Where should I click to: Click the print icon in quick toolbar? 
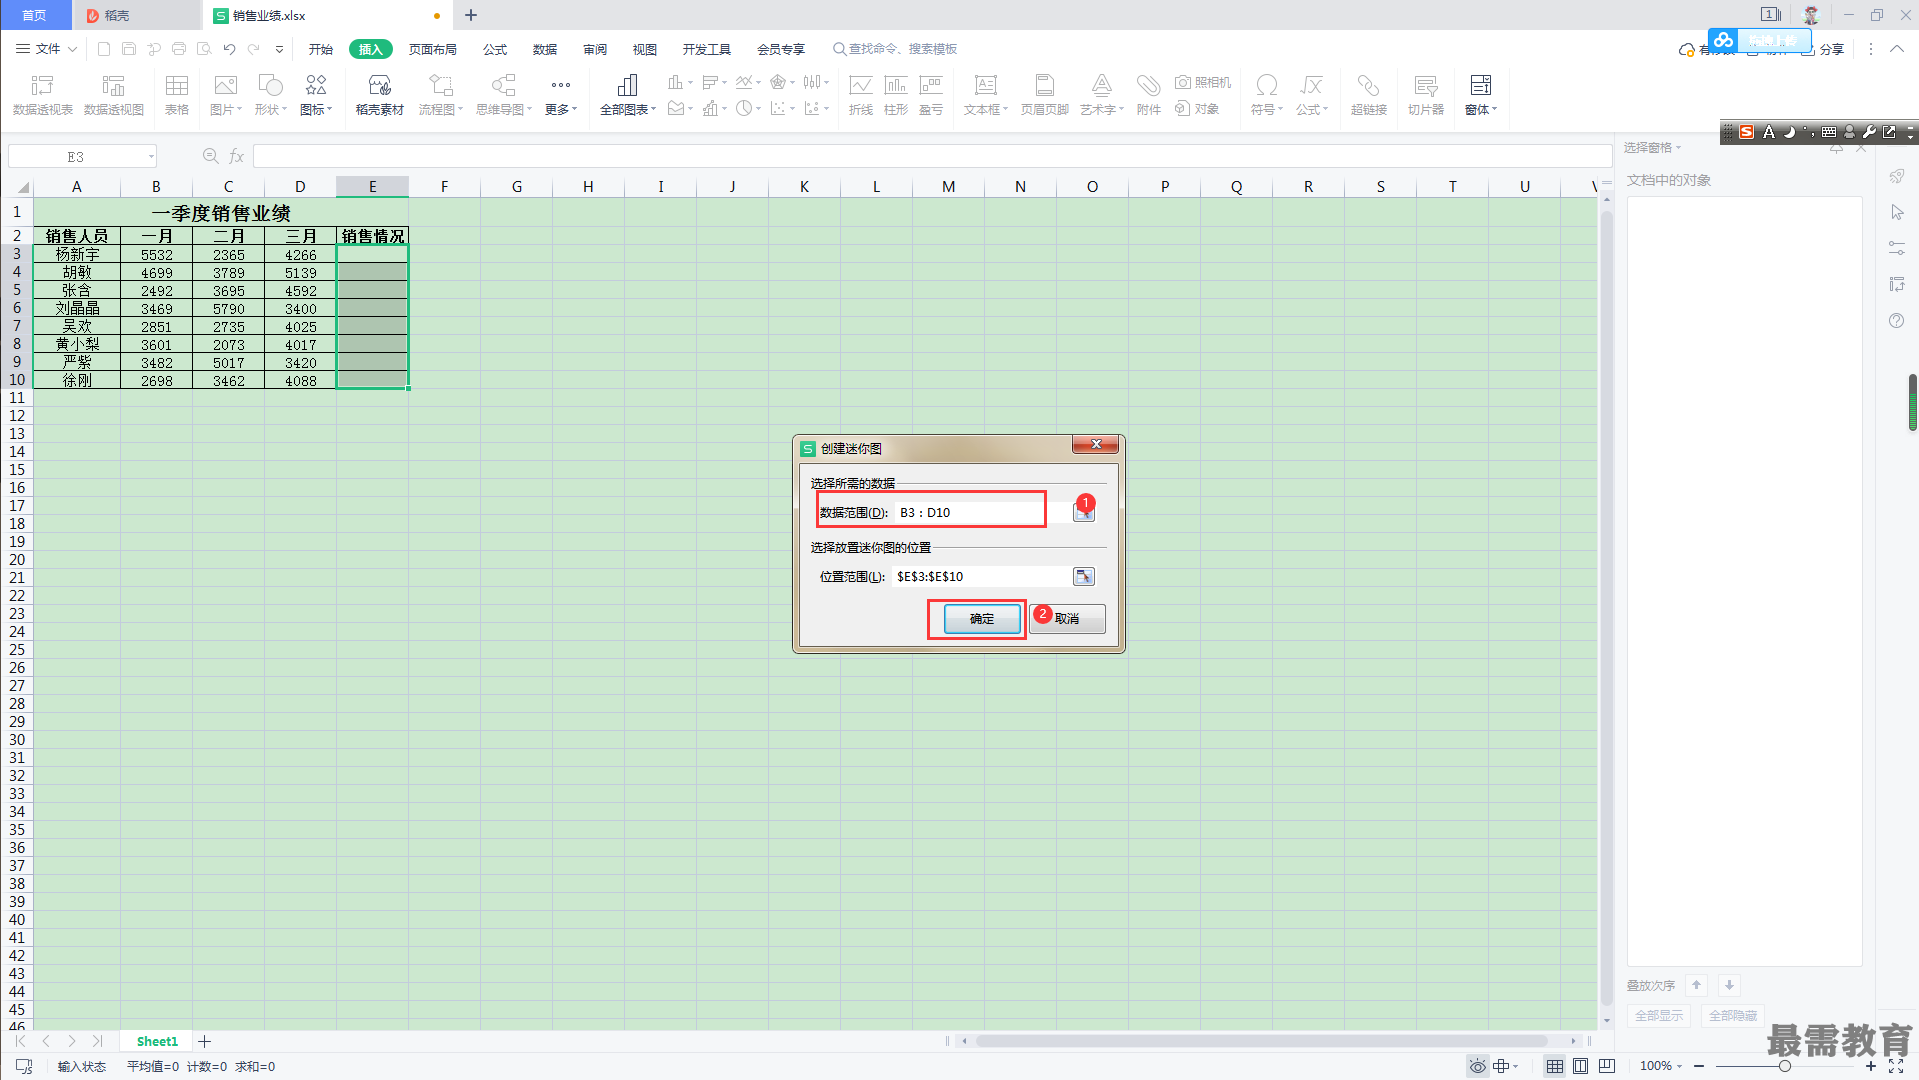(179, 49)
